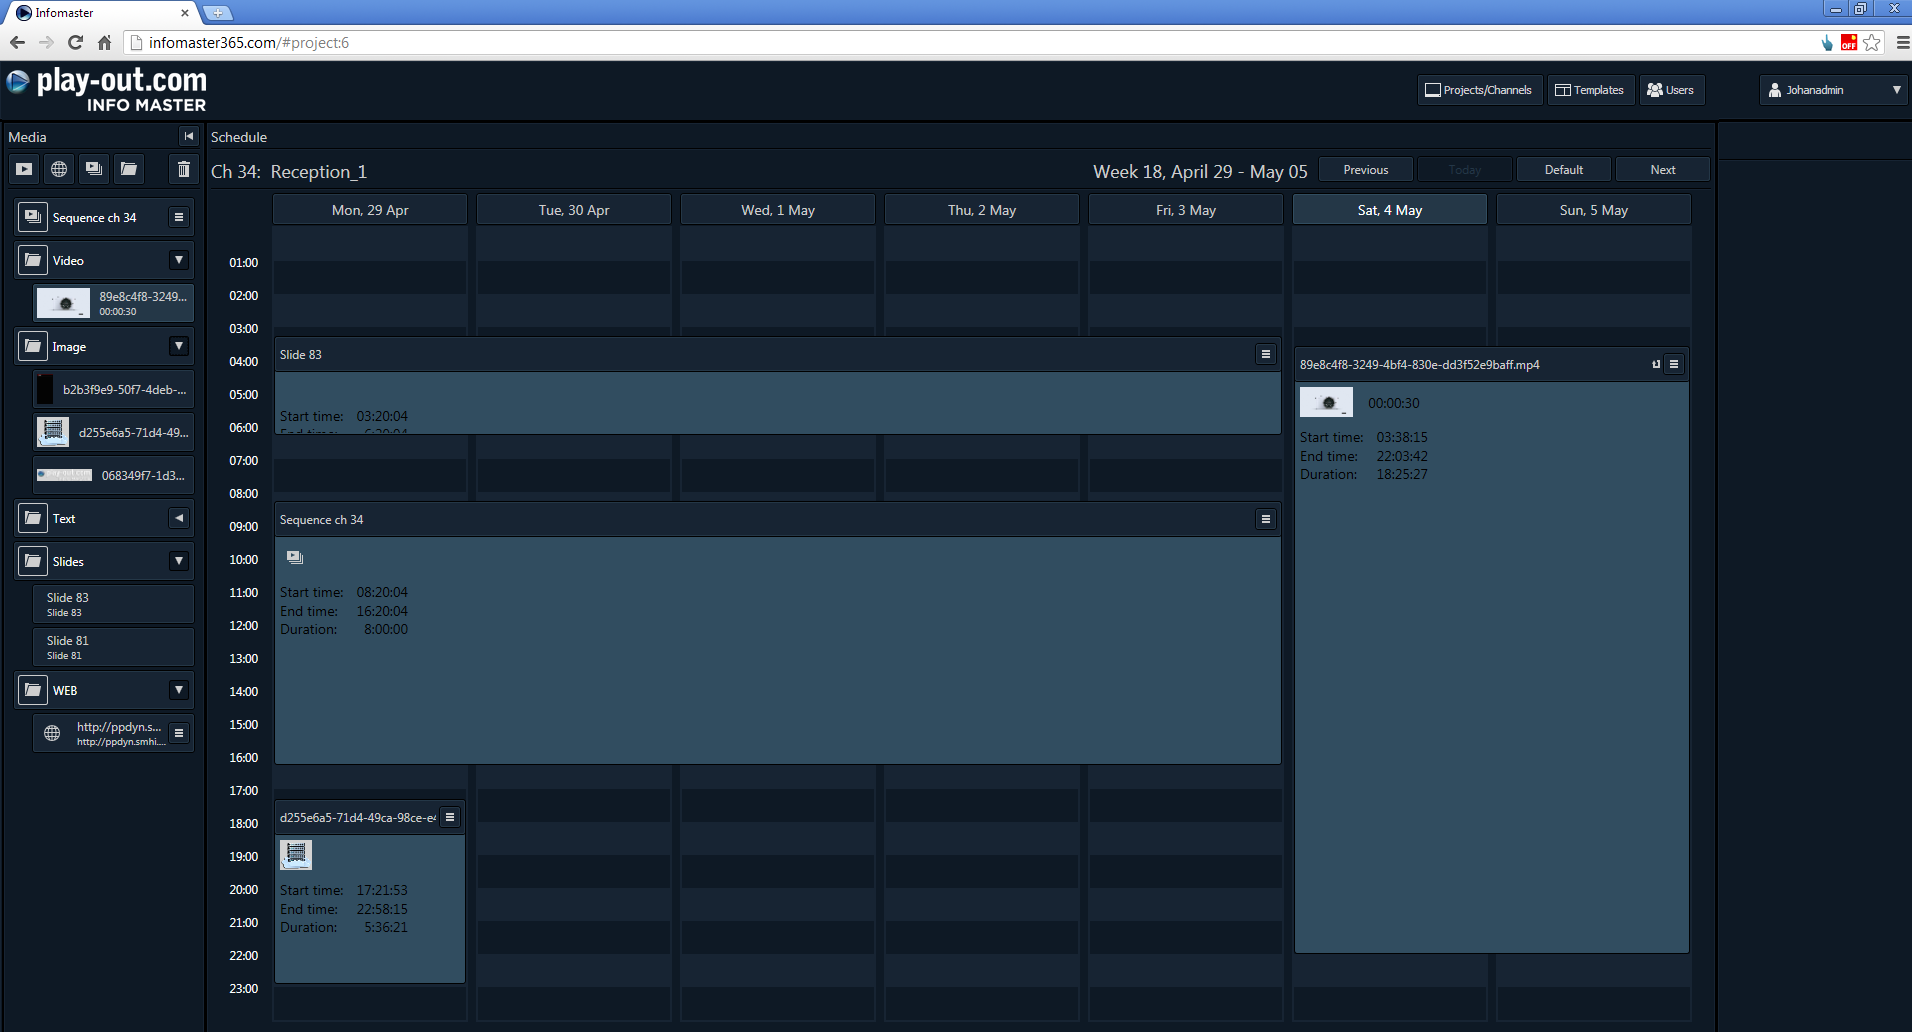Open Projects/Channels page
This screenshot has height=1032, width=1912.
1479,90
